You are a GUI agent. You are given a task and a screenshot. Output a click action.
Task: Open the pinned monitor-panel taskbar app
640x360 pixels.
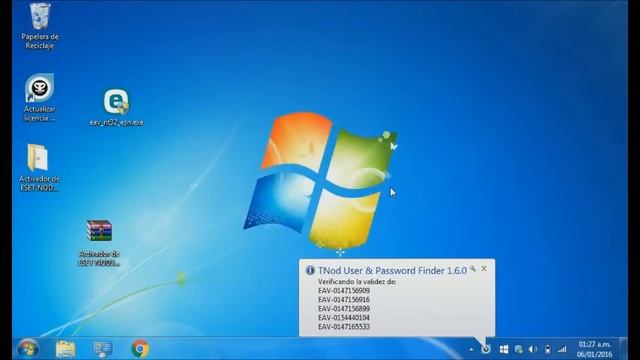click(102, 349)
